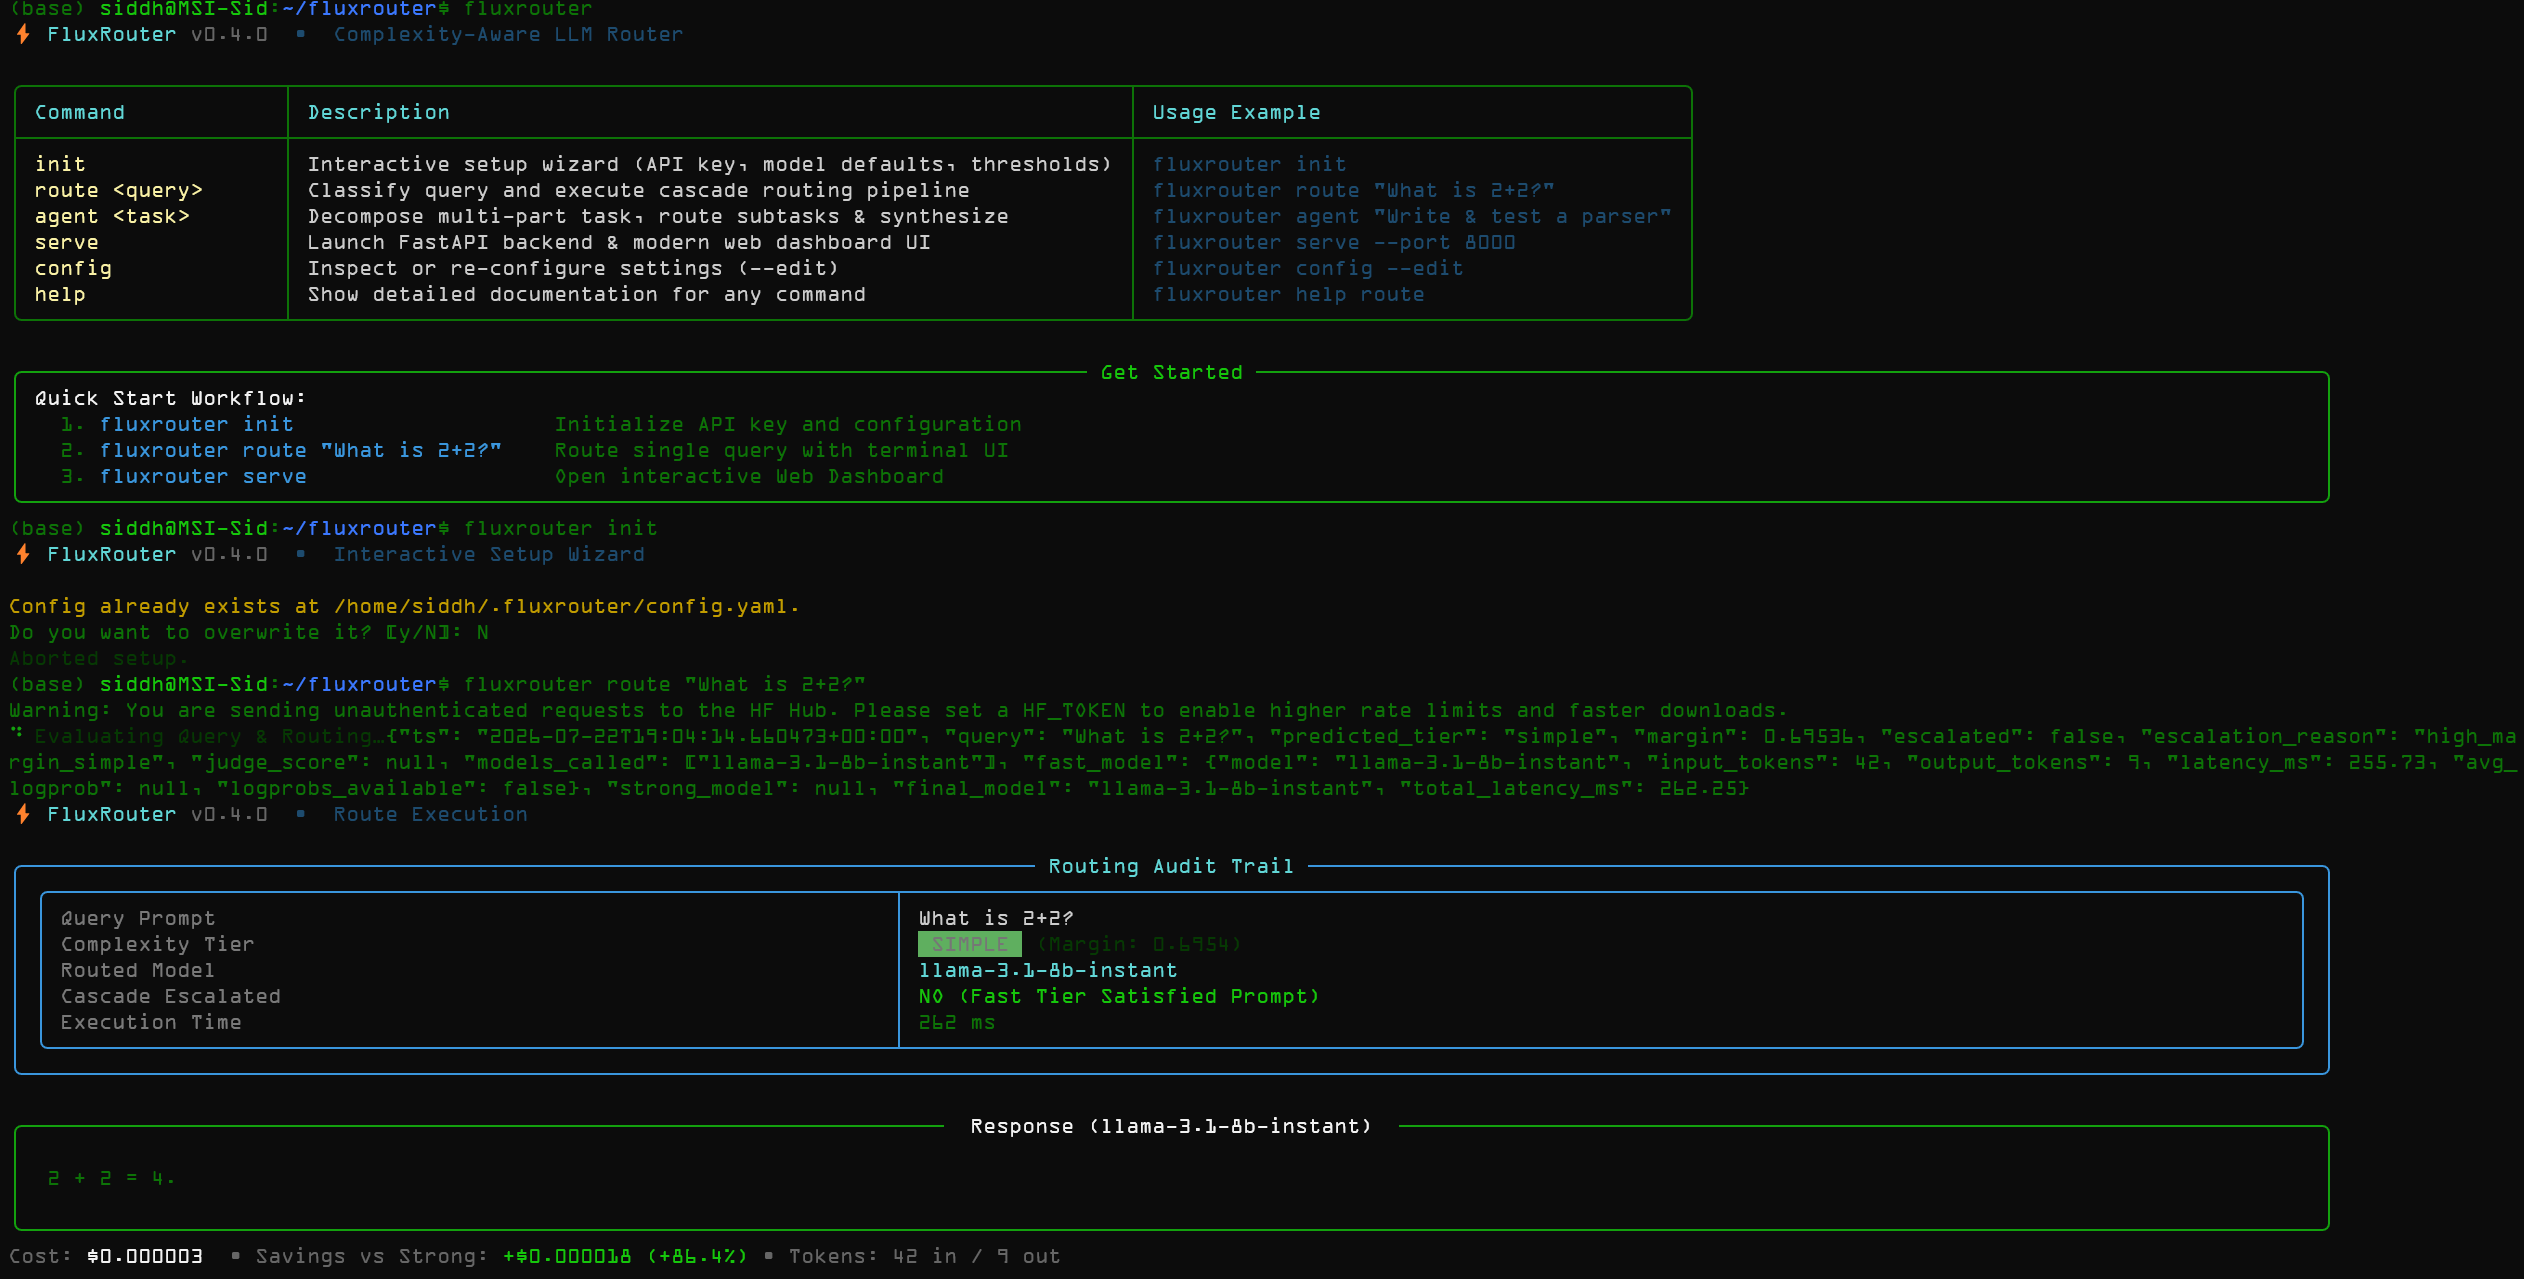Screen dimensions: 2524x1279
Task: Click the lightning bolt icon beside Route Execution
Action: pos(23,815)
